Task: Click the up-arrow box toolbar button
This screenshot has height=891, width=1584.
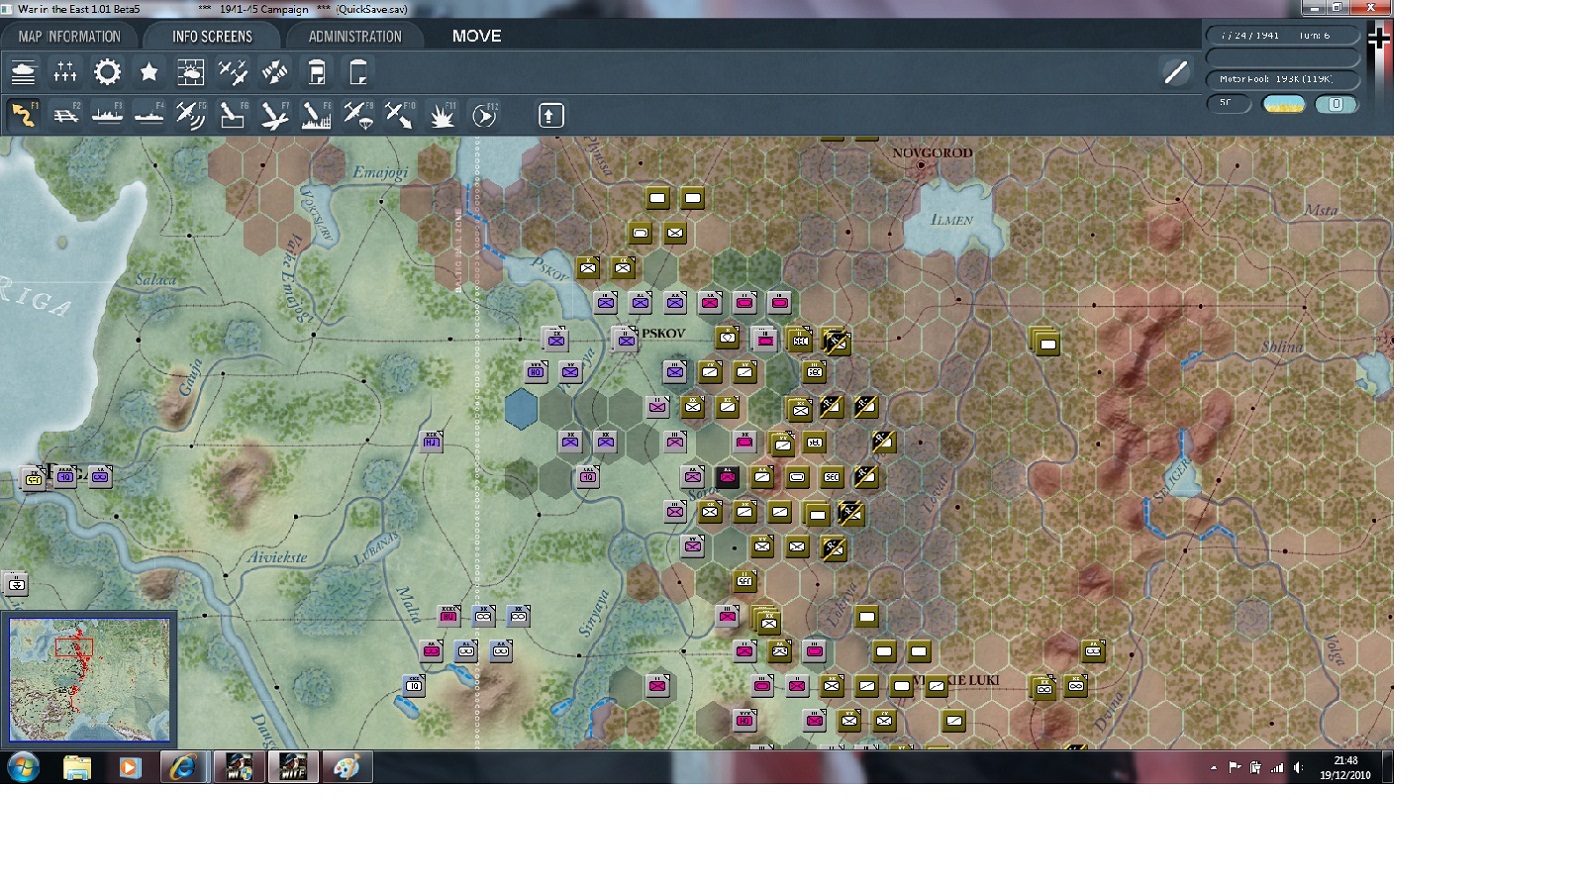Action: click(551, 115)
